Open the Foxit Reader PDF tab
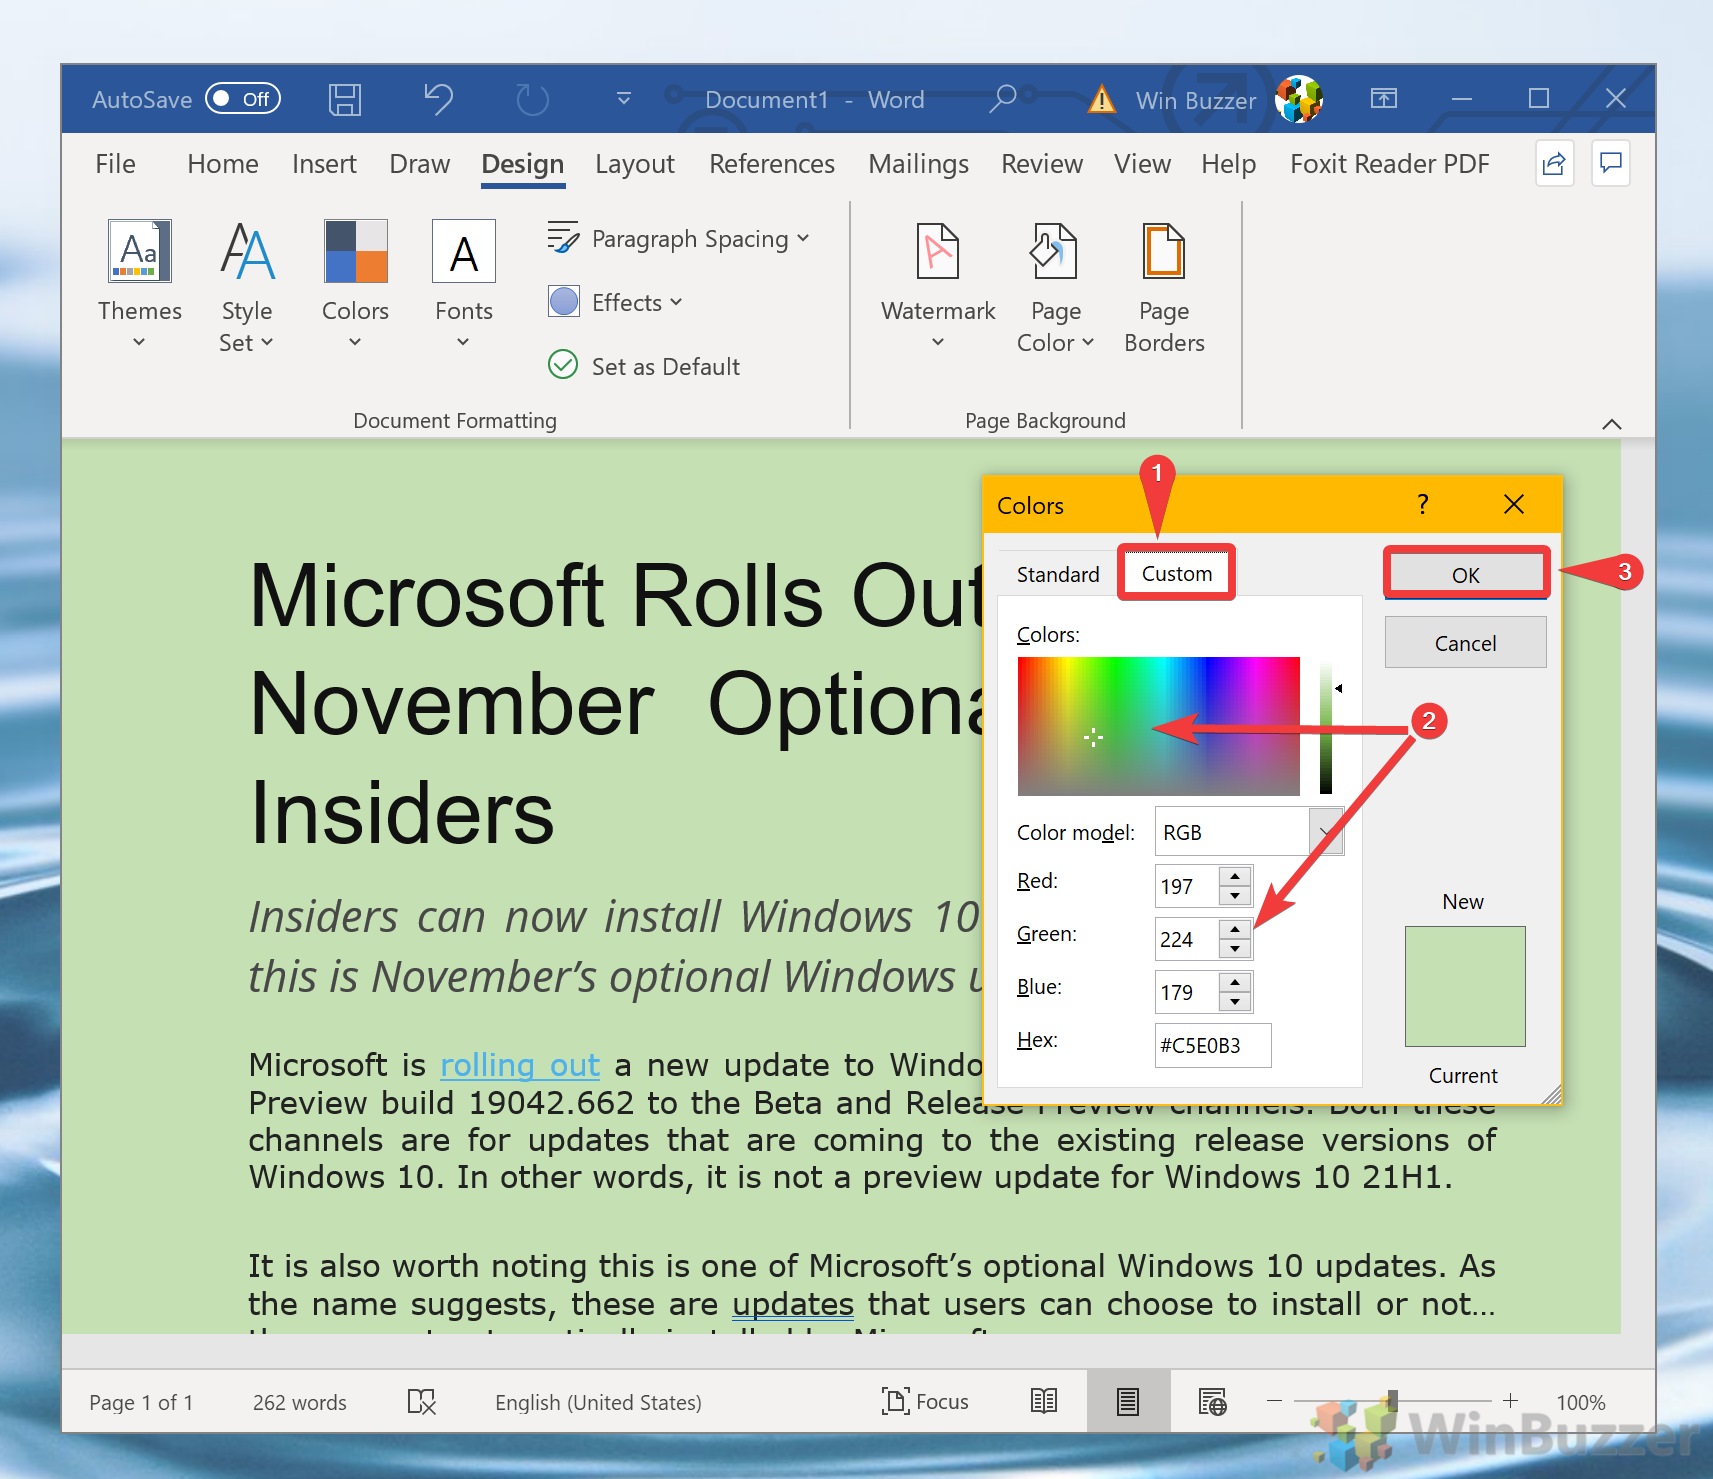Viewport: 1713px width, 1479px height. click(1390, 164)
